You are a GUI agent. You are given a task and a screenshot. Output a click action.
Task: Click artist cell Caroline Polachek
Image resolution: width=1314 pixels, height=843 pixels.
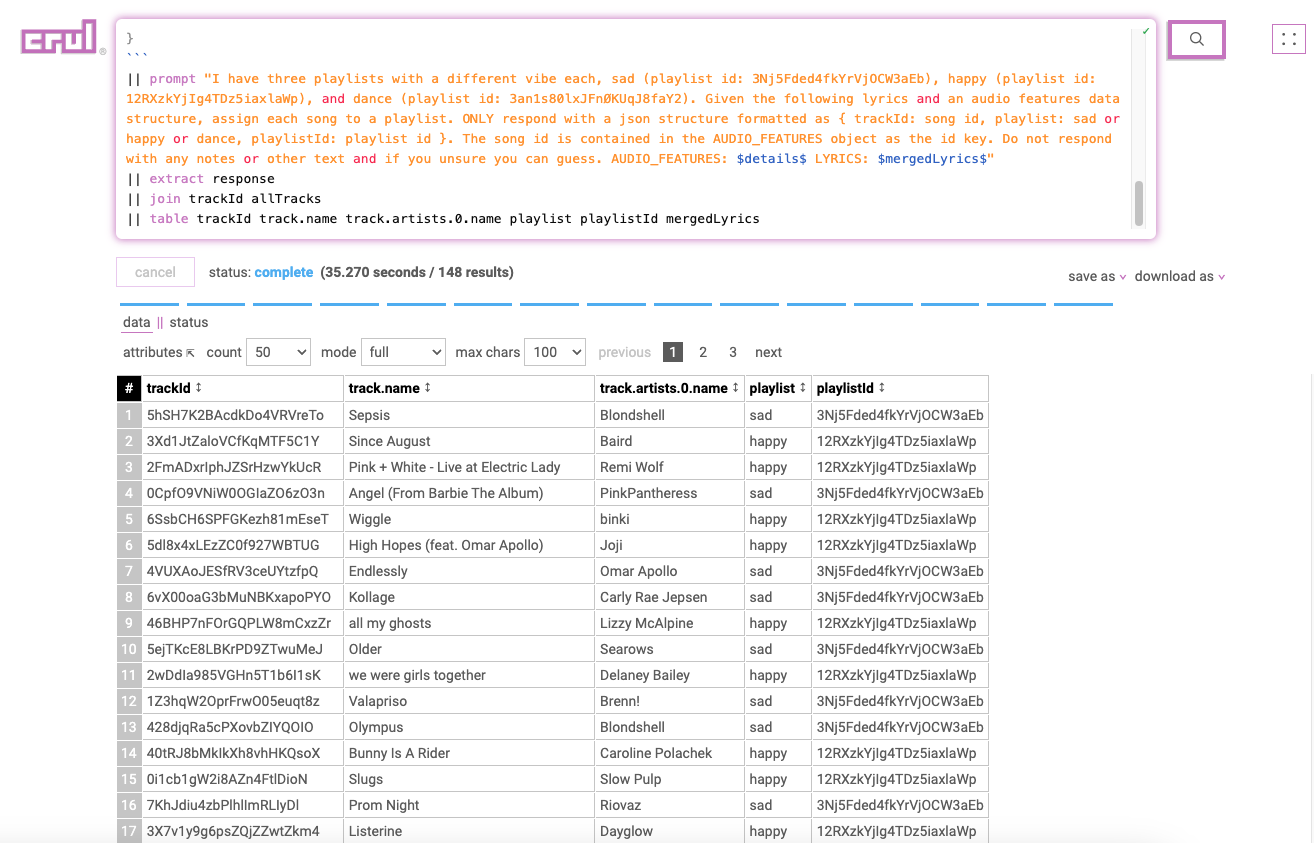670,753
